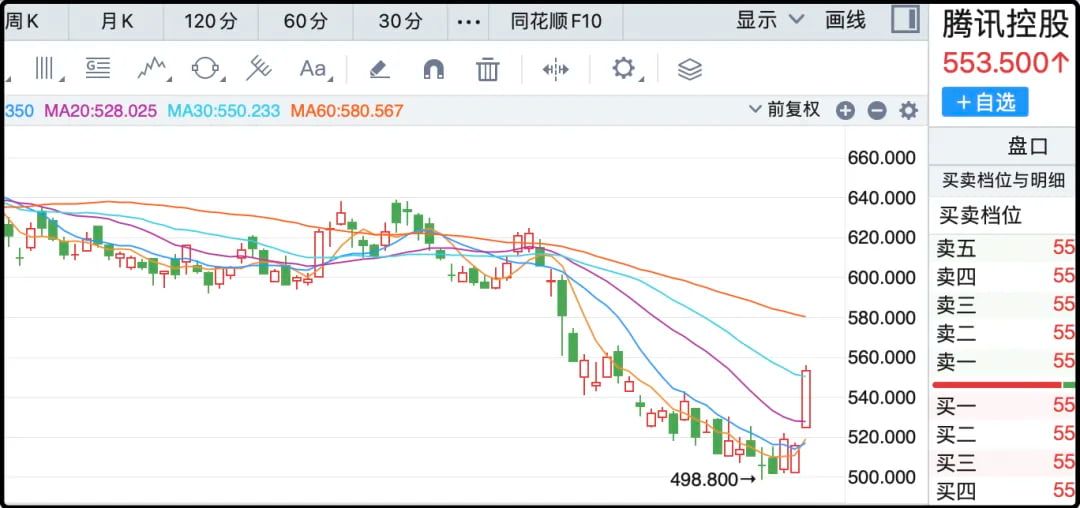Switch to 60分 minute chart tab

pos(305,20)
